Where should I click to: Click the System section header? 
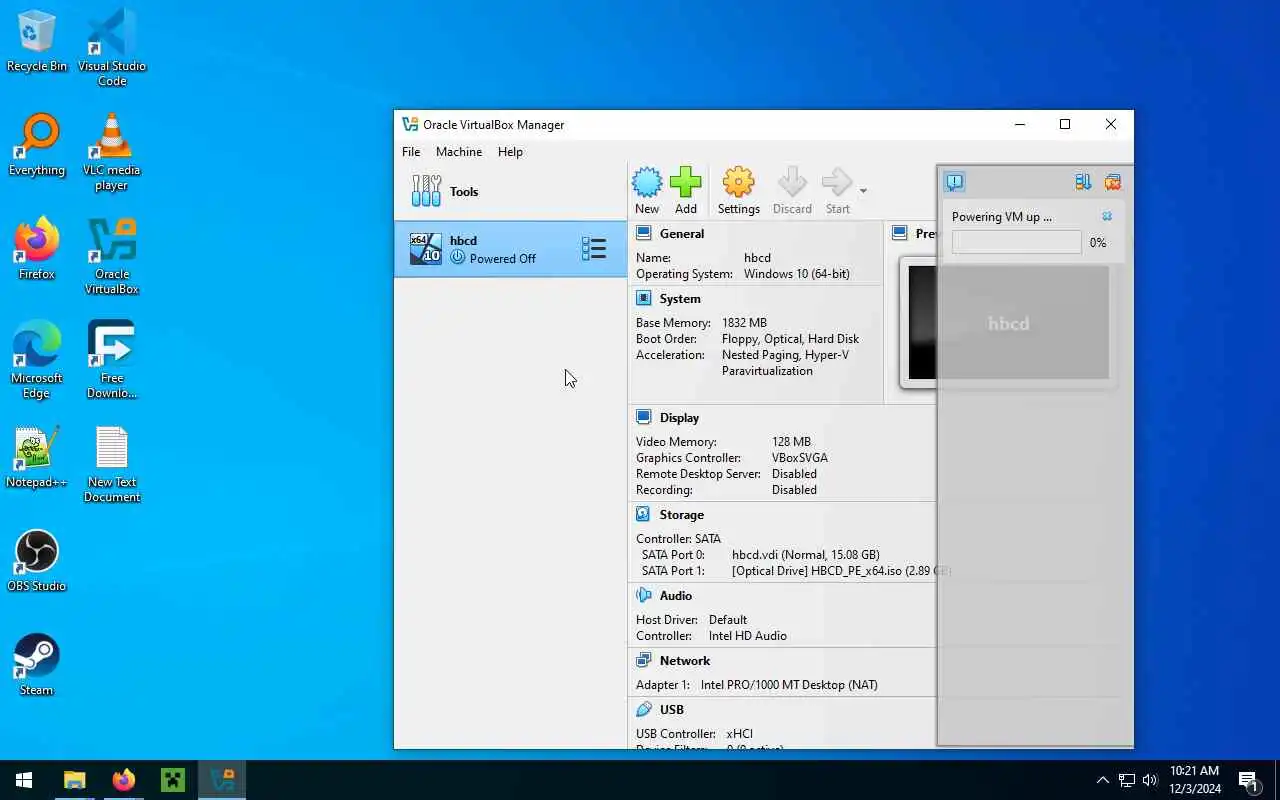(x=680, y=299)
